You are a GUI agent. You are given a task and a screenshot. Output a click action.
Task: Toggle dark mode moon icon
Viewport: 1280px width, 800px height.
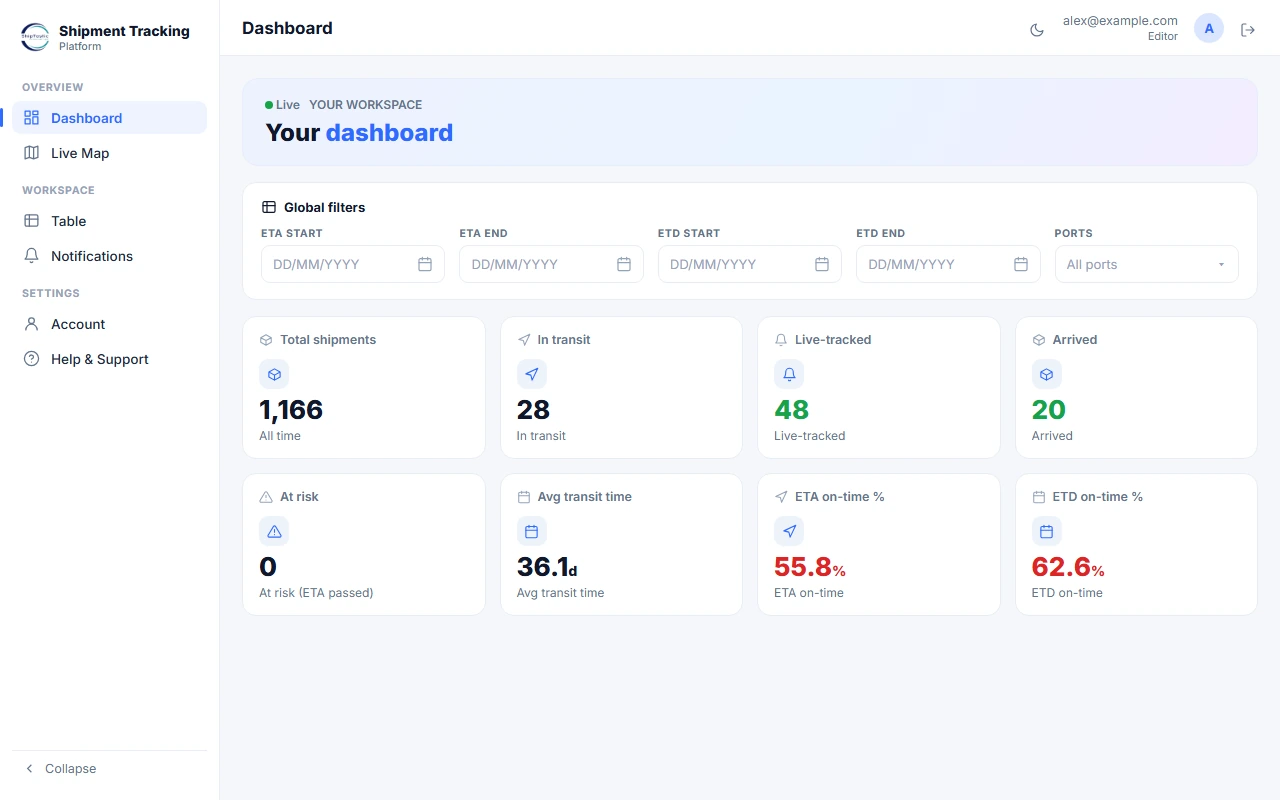pyautogui.click(x=1037, y=30)
